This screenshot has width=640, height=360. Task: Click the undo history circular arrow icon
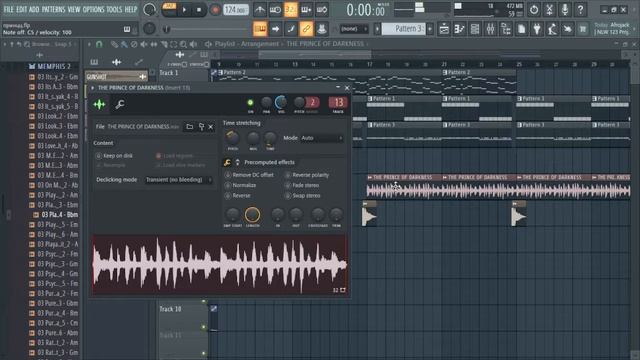pyautogui.click(x=533, y=9)
